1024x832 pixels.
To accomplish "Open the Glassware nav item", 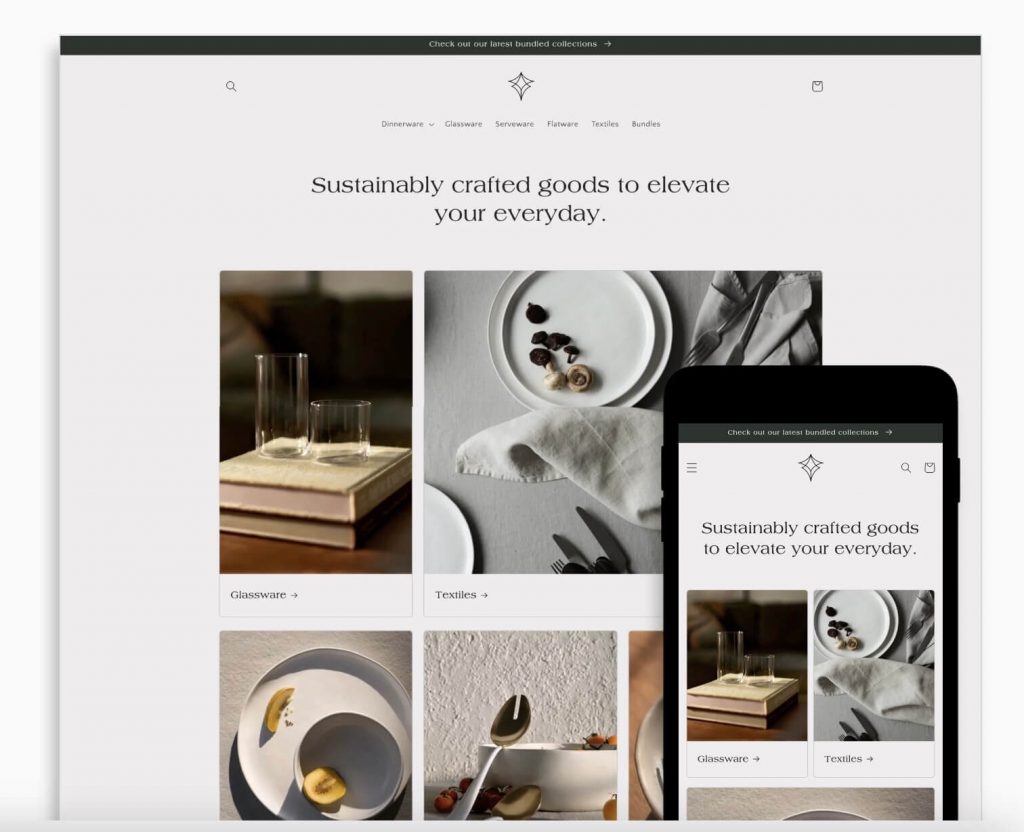I will [464, 124].
